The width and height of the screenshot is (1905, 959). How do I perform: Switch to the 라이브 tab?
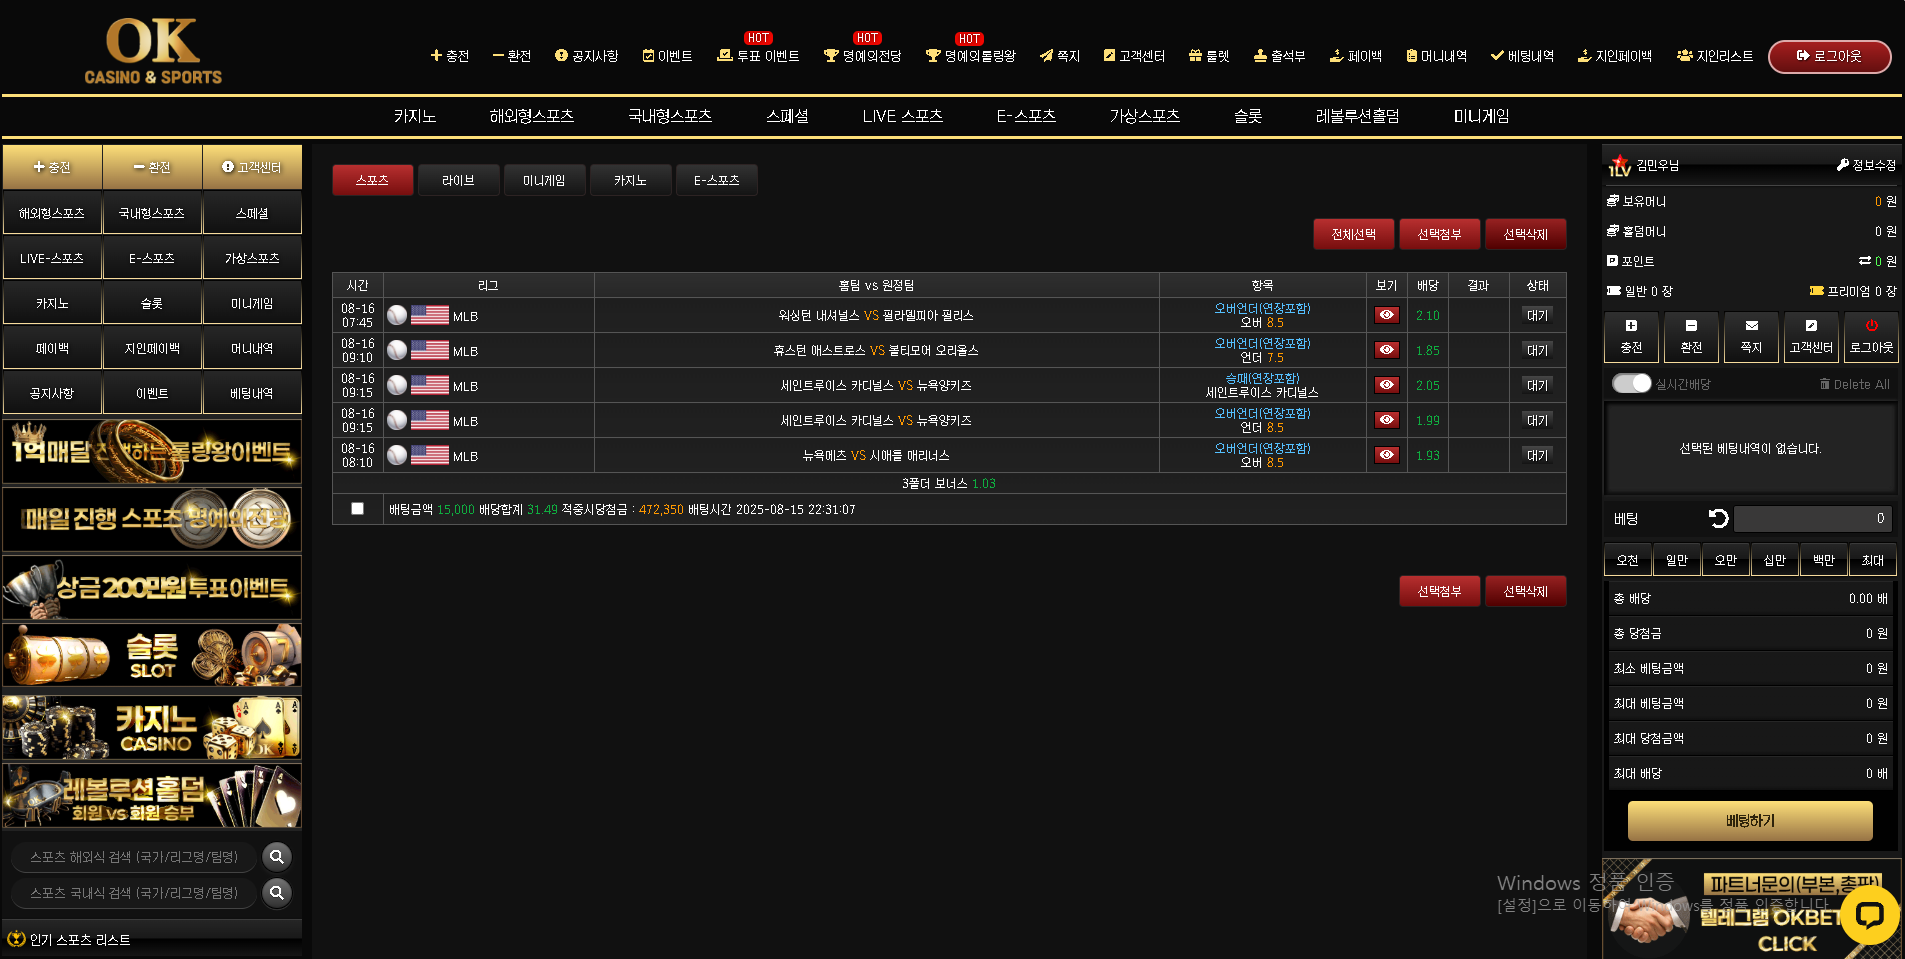pos(458,180)
